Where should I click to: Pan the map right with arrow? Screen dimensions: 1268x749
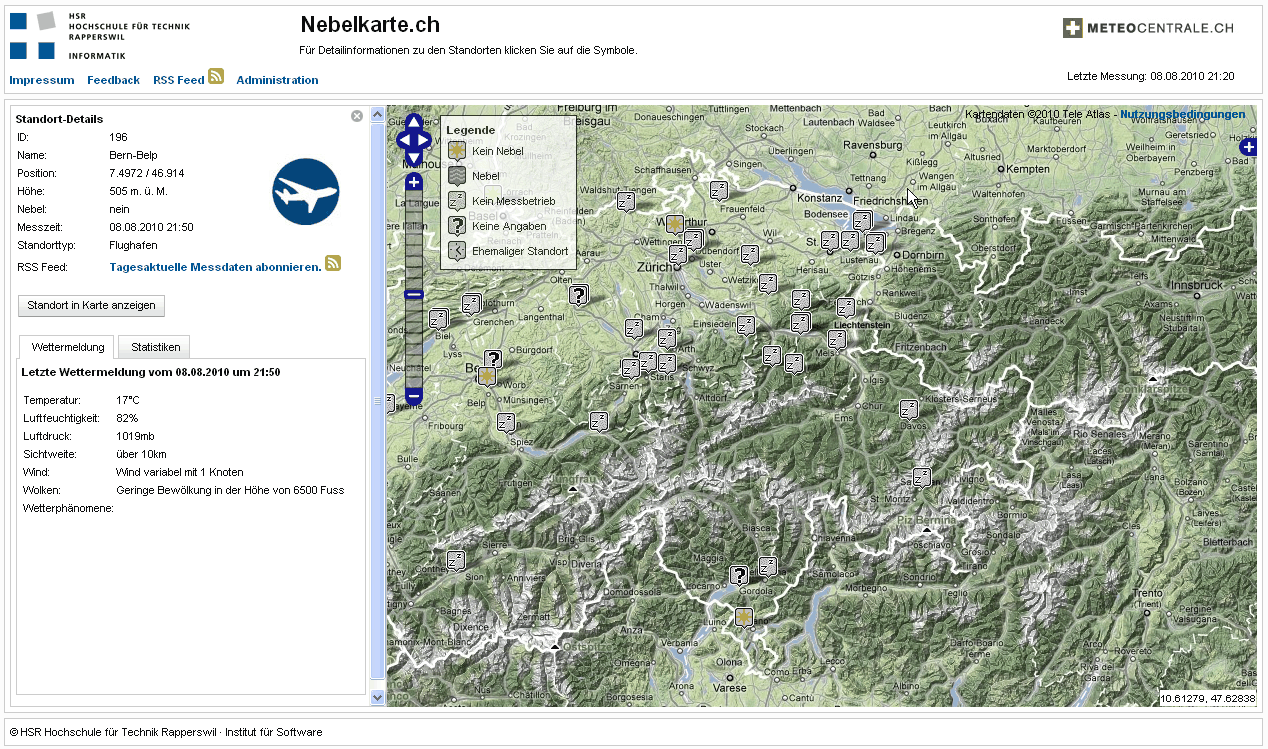click(426, 140)
